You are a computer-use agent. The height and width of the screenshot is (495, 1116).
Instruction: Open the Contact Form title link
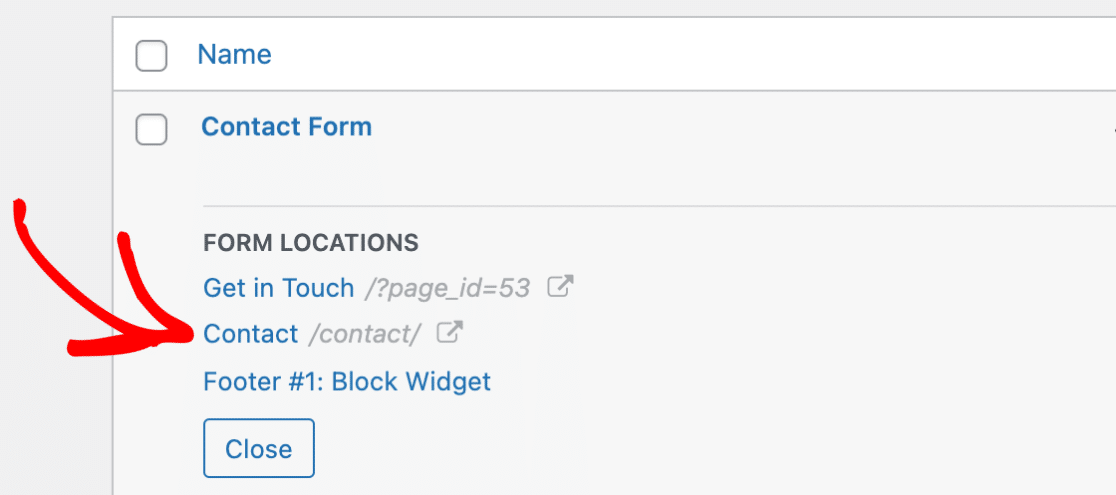point(287,127)
